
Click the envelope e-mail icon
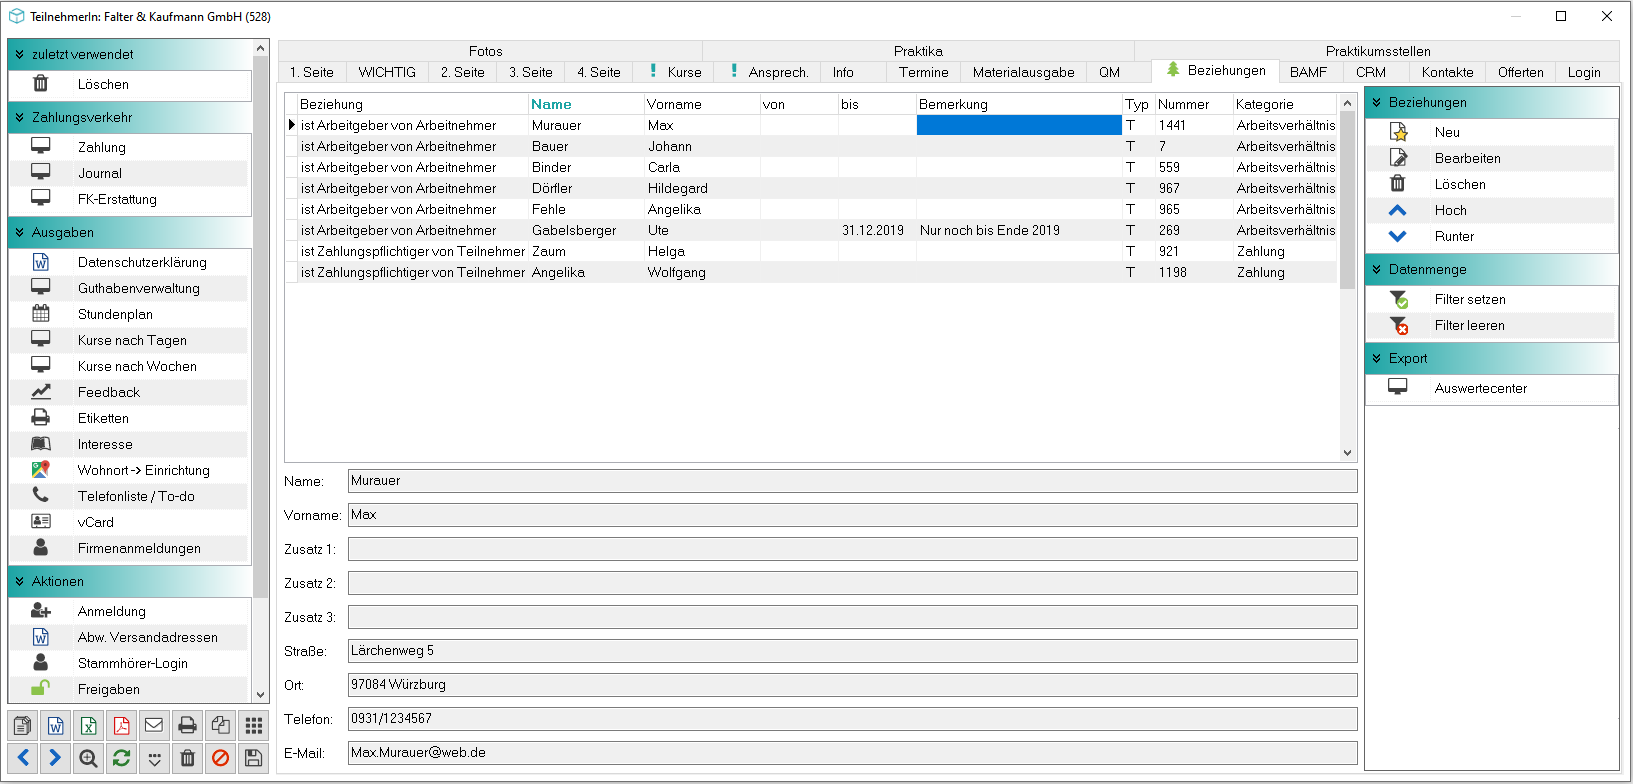154,726
